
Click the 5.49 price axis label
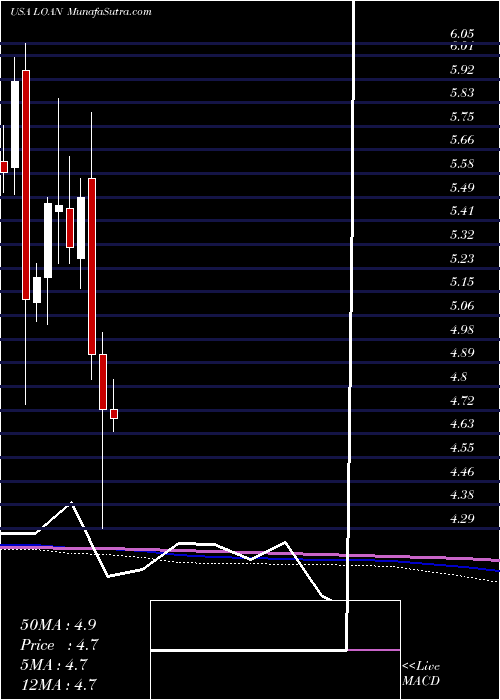click(x=462, y=187)
